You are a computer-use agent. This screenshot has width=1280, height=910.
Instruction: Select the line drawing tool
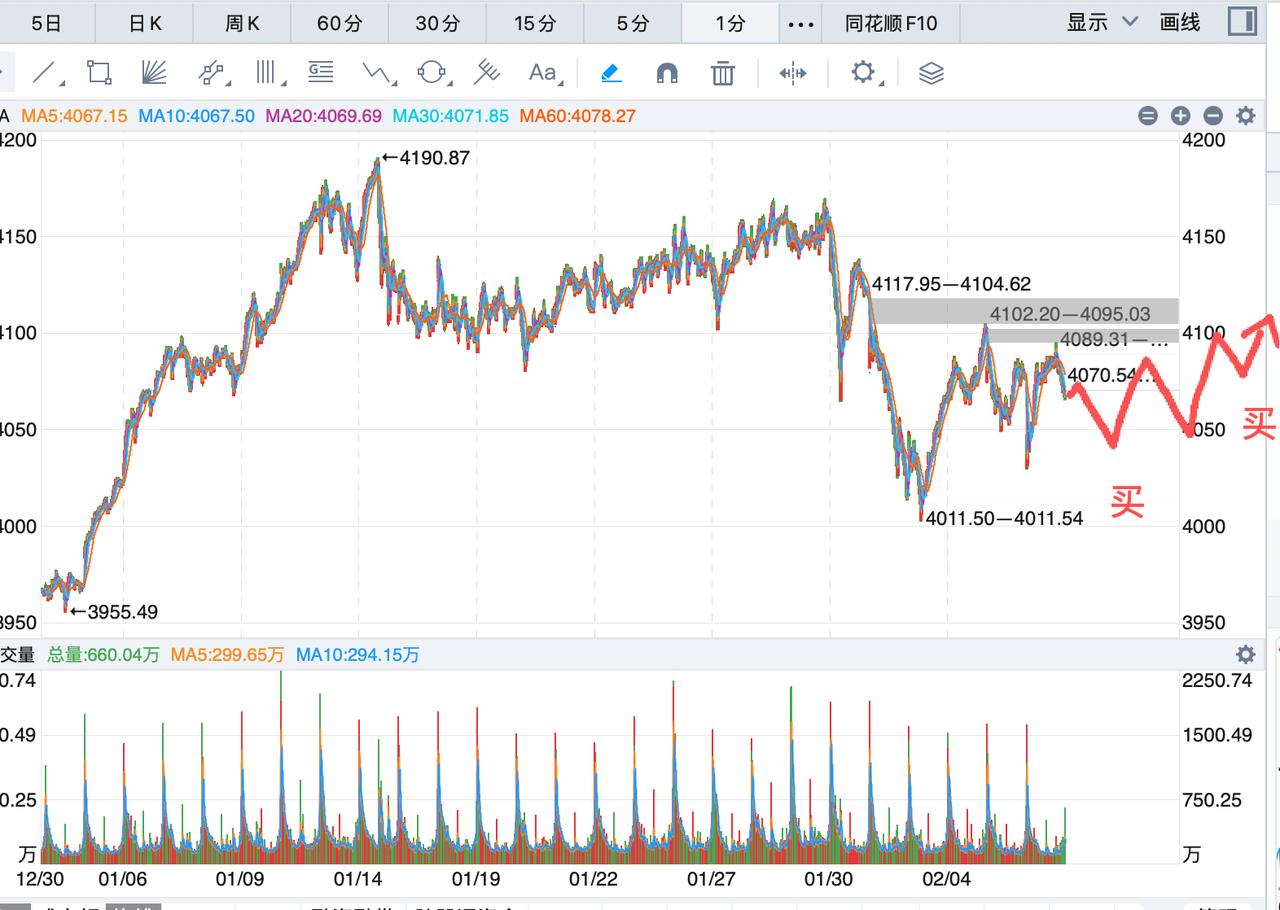tap(44, 72)
